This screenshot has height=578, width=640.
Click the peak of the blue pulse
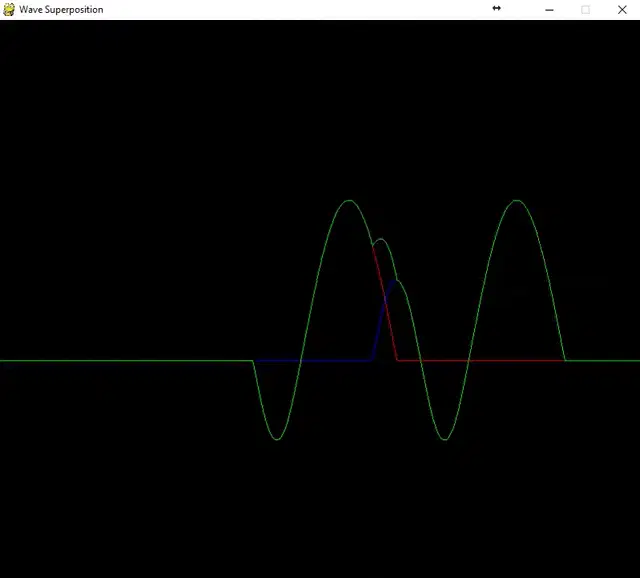396,281
